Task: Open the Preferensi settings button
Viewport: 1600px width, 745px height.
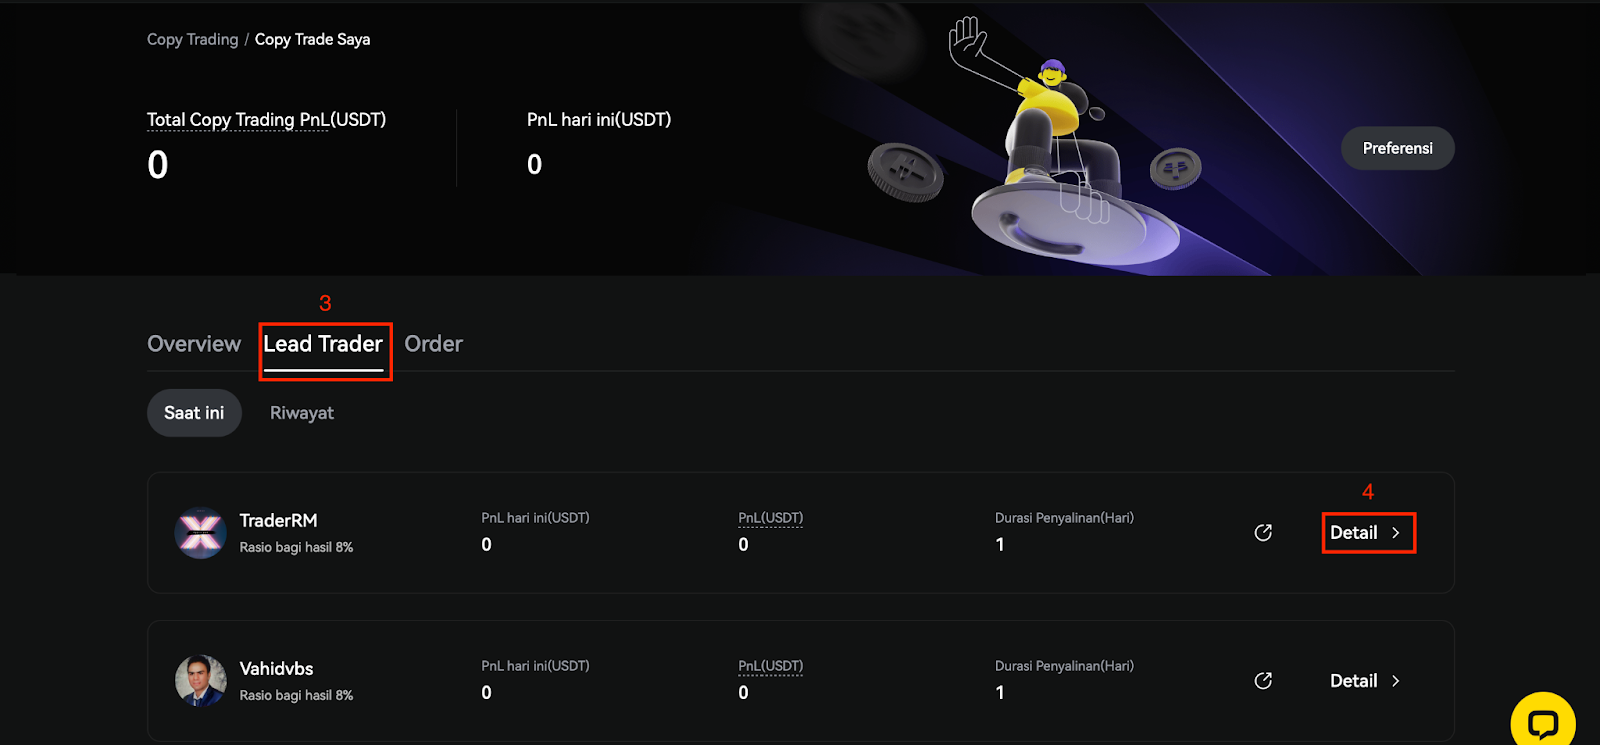Action: [1397, 148]
